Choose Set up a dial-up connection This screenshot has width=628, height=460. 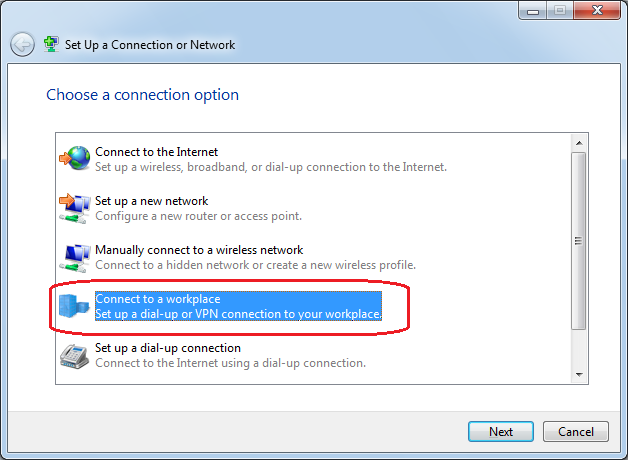pyautogui.click(x=168, y=348)
